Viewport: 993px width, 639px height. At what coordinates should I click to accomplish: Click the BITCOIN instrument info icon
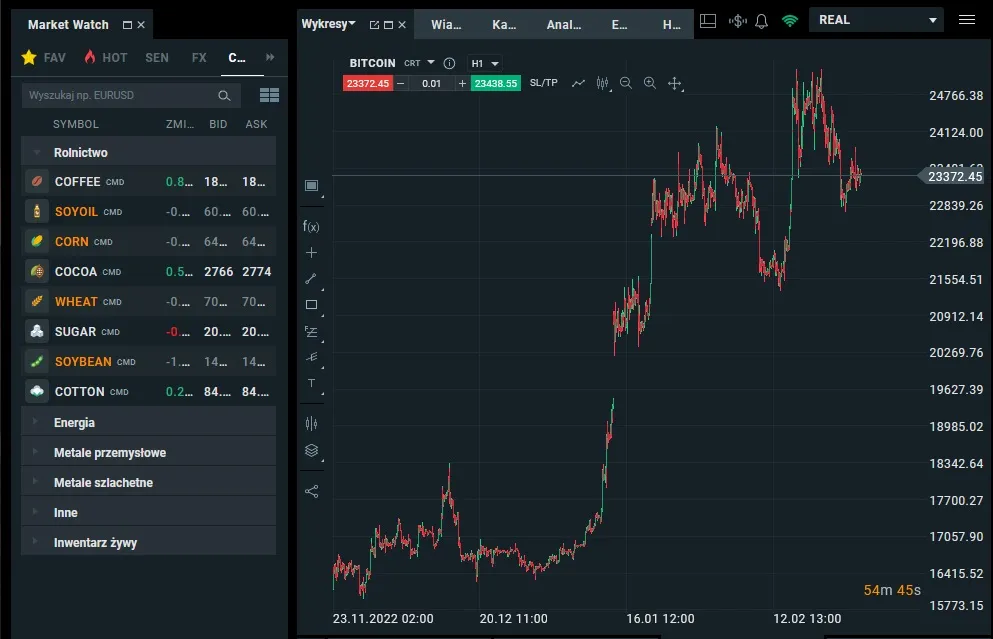pyautogui.click(x=449, y=63)
